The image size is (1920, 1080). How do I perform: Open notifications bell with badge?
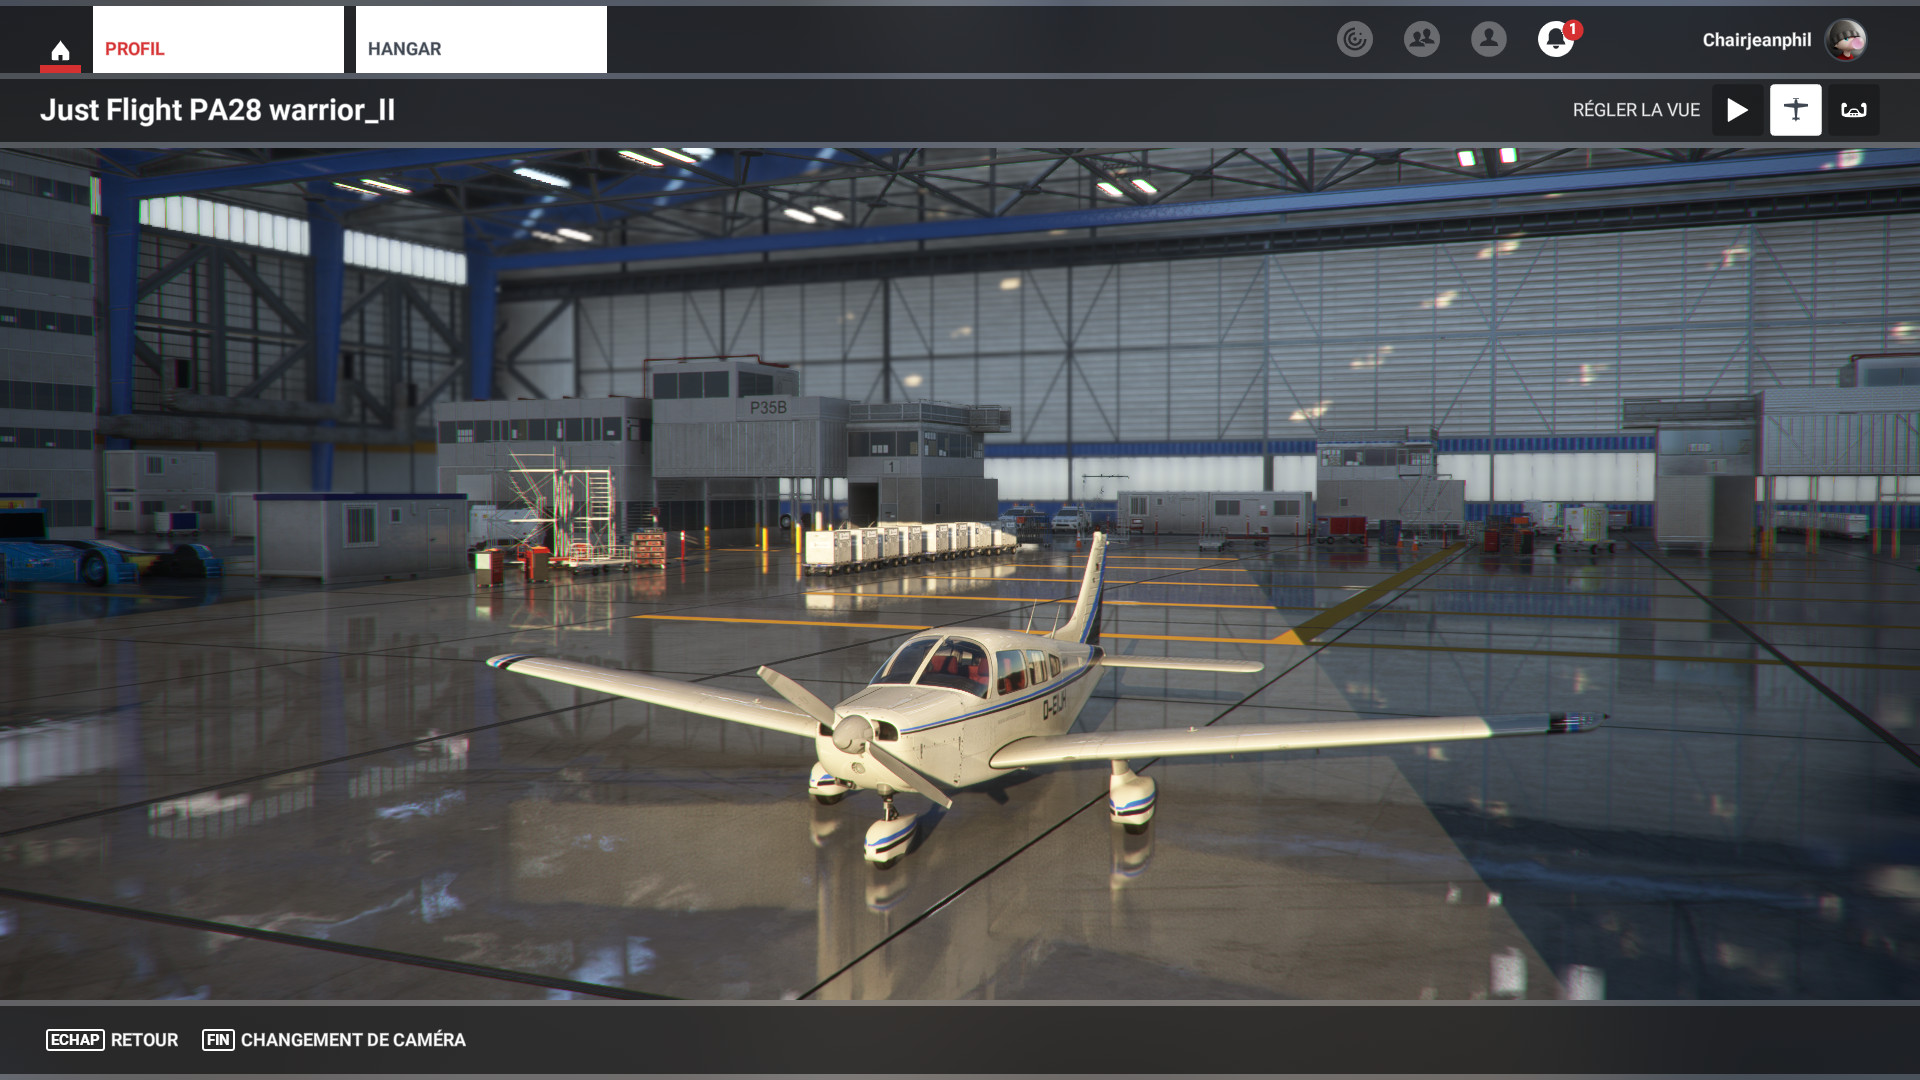coord(1557,39)
